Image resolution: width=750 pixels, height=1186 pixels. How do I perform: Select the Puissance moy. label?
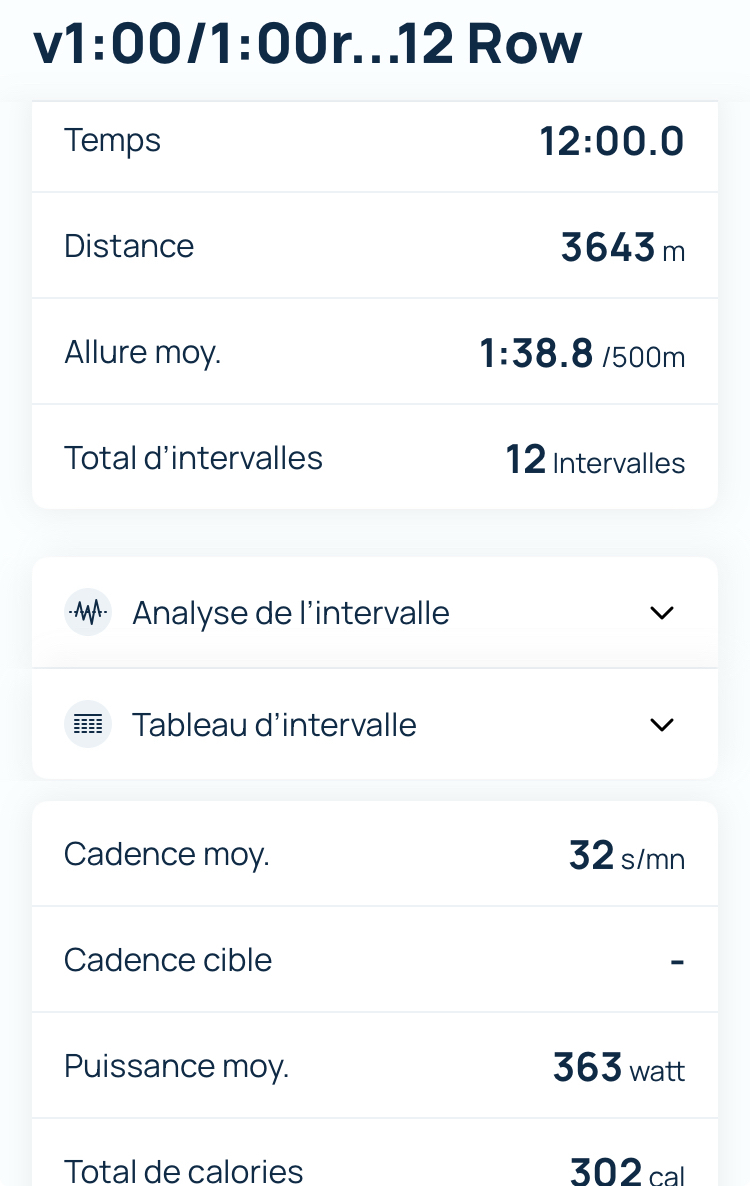tap(176, 1066)
